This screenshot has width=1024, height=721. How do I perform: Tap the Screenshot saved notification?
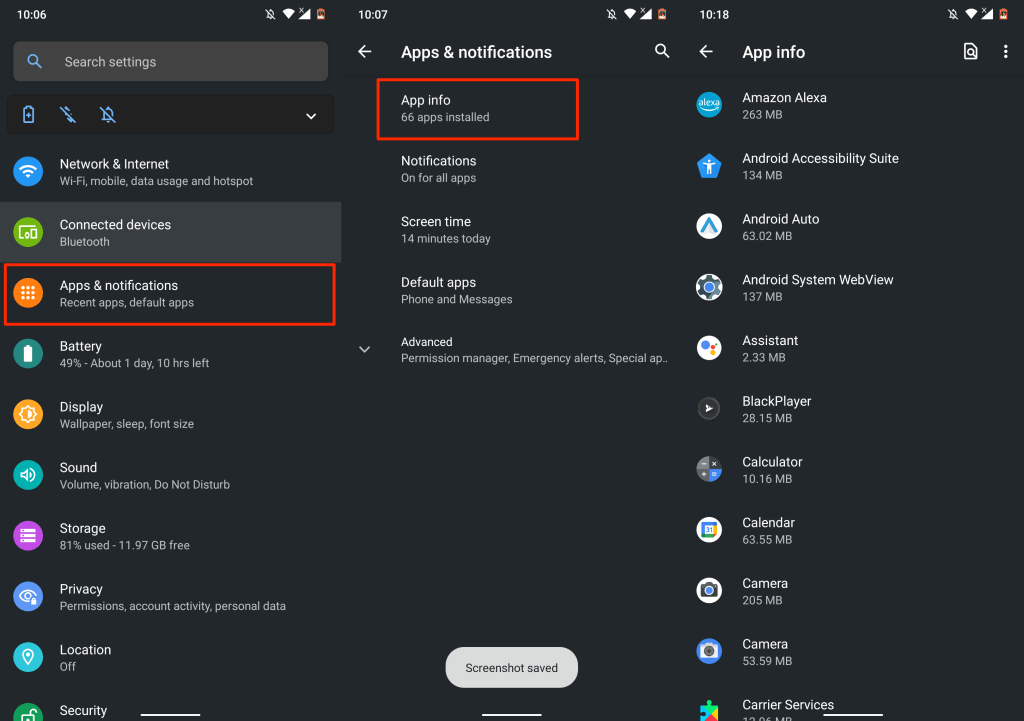coord(511,667)
